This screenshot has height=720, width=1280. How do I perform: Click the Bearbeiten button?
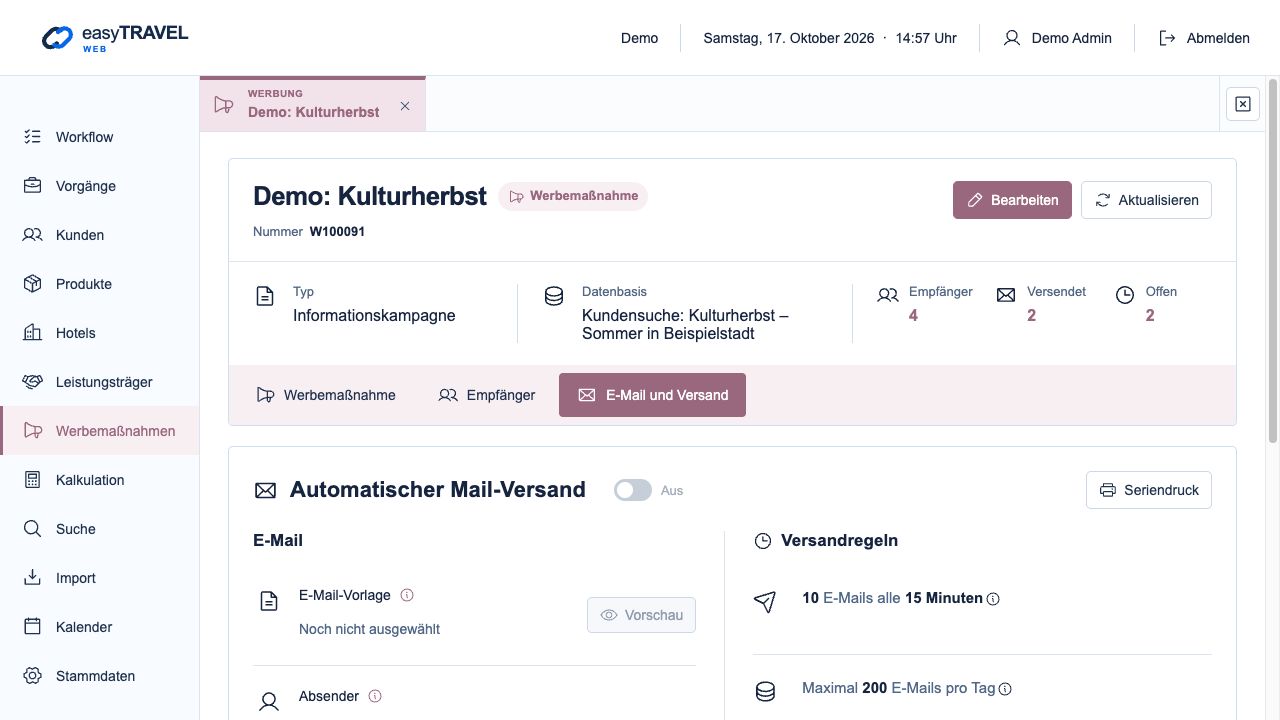pos(1013,200)
